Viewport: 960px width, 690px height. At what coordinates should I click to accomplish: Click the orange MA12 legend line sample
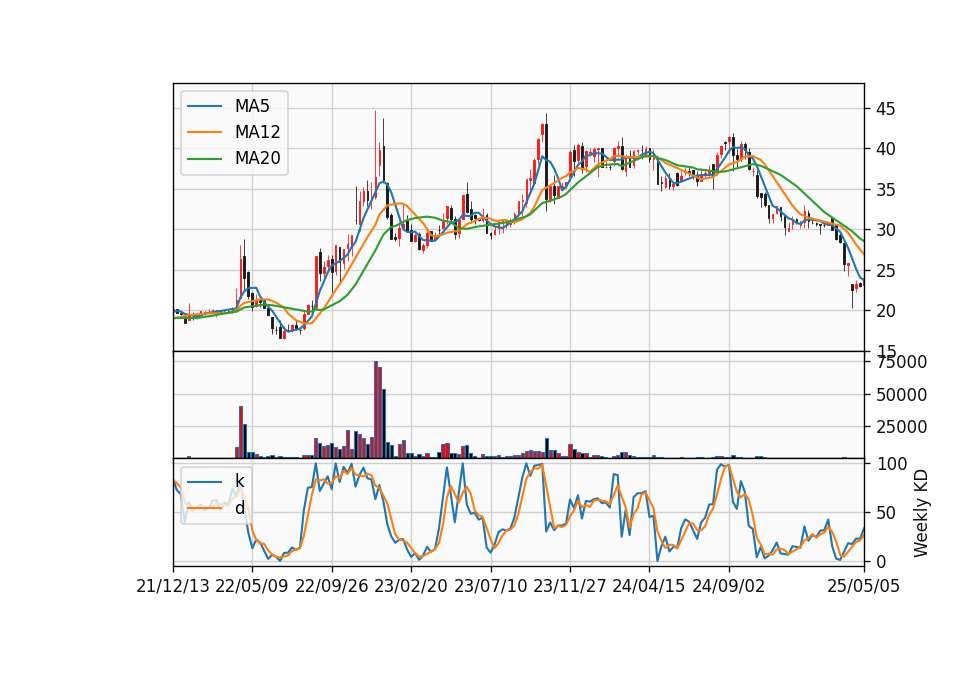(204, 132)
